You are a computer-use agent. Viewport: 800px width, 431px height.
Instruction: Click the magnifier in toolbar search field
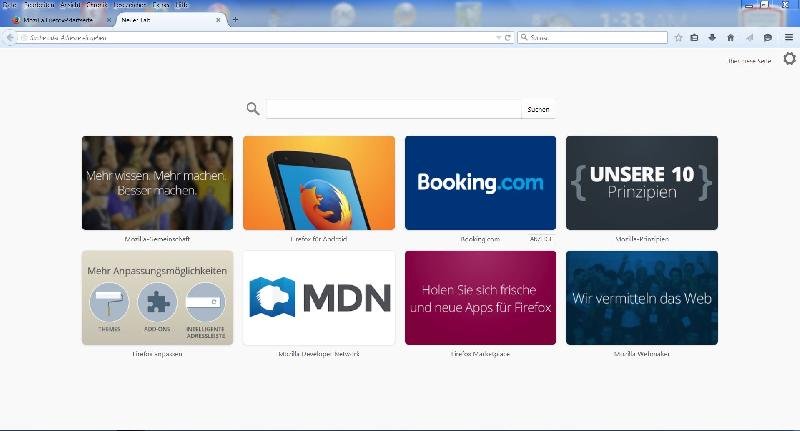click(x=524, y=37)
